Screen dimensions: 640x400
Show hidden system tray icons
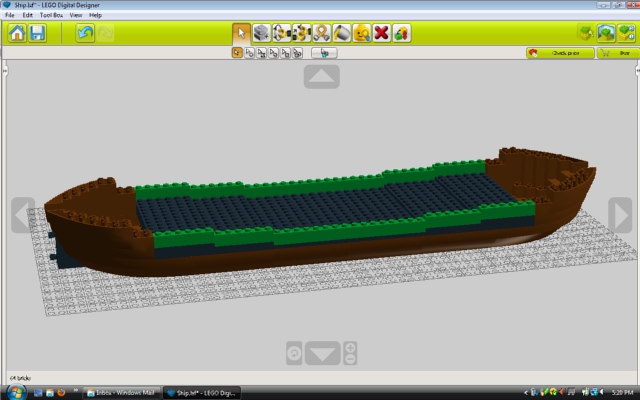(x=526, y=393)
